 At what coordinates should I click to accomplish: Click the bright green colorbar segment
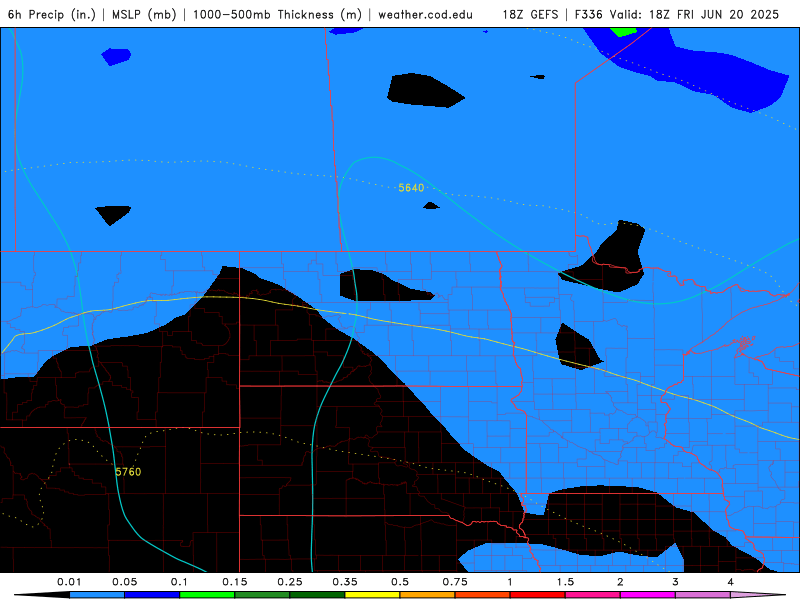tap(207, 595)
